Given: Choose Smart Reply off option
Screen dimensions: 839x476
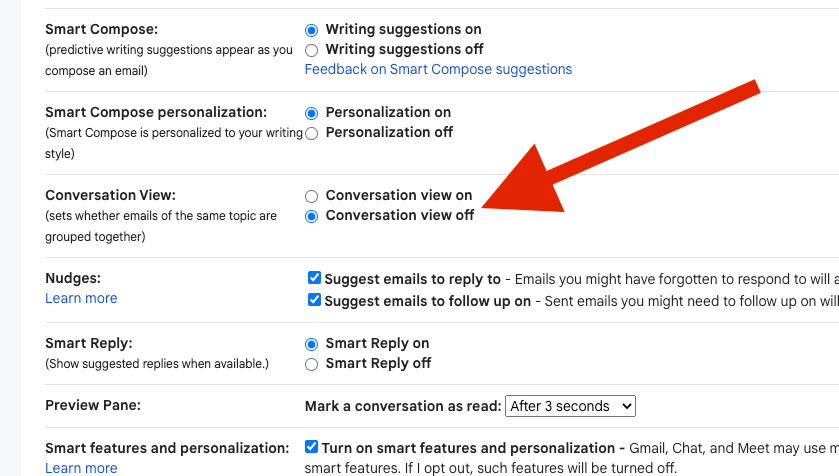Looking at the screenshot, I should (x=312, y=363).
